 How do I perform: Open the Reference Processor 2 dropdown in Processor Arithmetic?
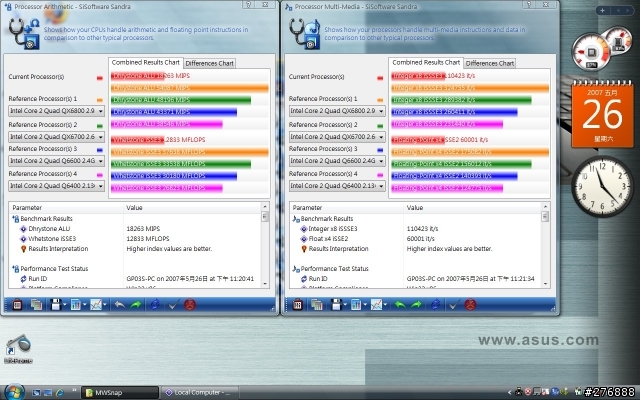(56, 137)
